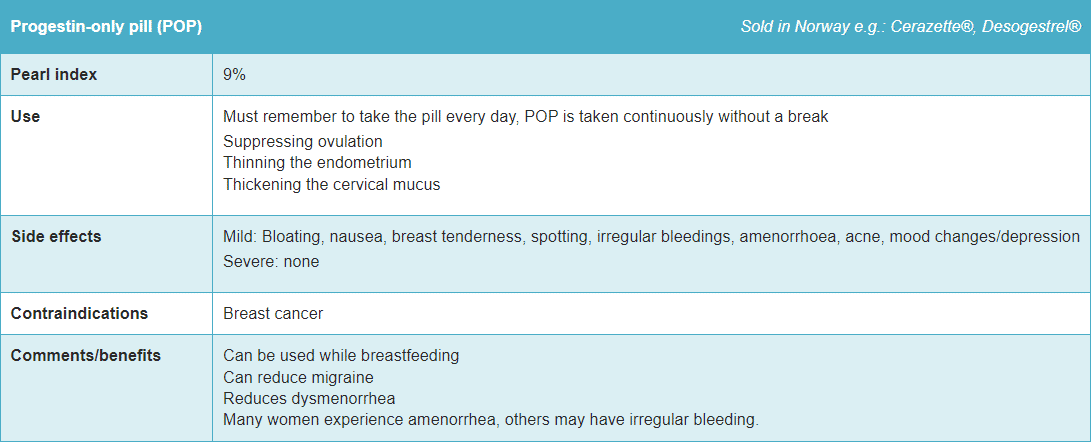Click the "Thinning the endometrium" line
1091x442 pixels.
point(317,162)
